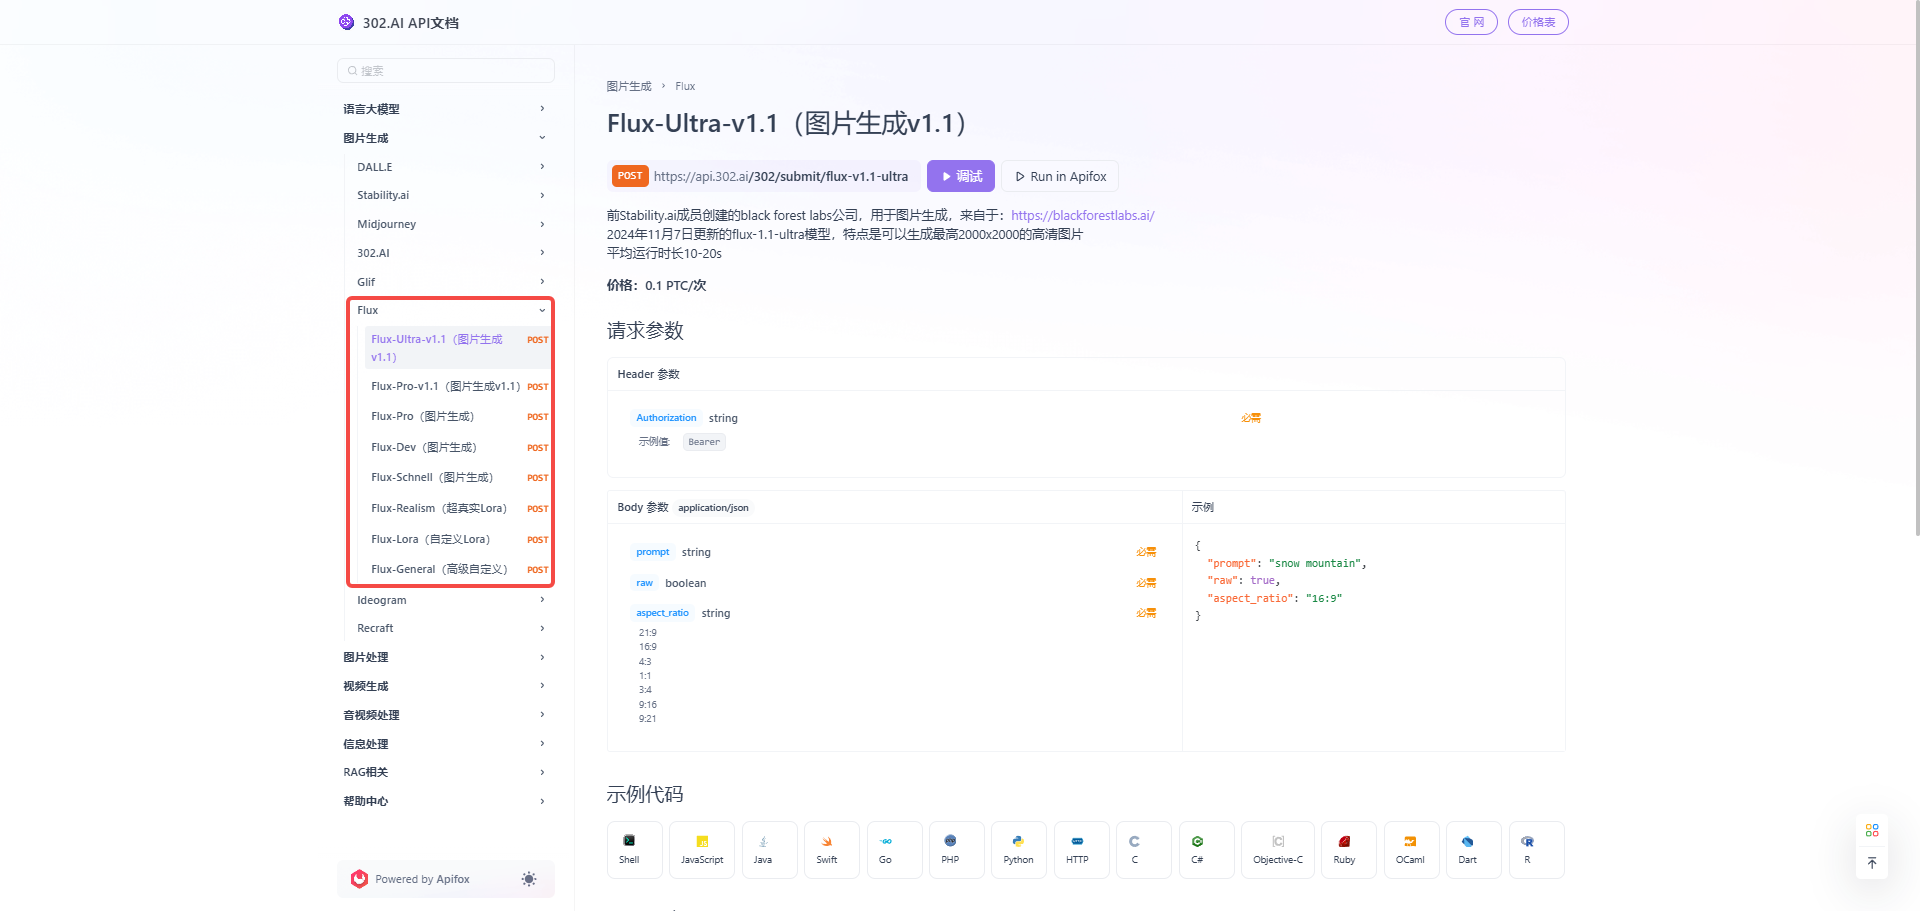Select the R code example icon
The height and width of the screenshot is (911, 1920).
click(x=1527, y=841)
